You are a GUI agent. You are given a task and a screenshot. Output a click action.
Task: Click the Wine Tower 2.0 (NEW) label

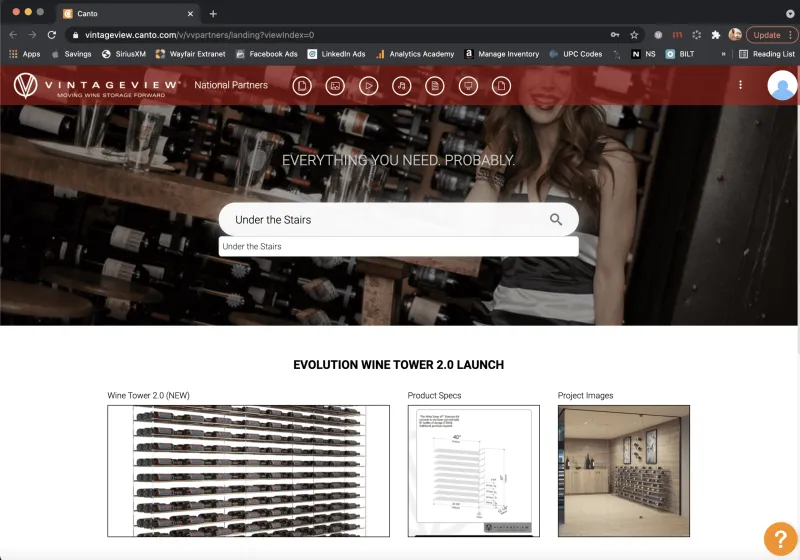click(x=148, y=395)
